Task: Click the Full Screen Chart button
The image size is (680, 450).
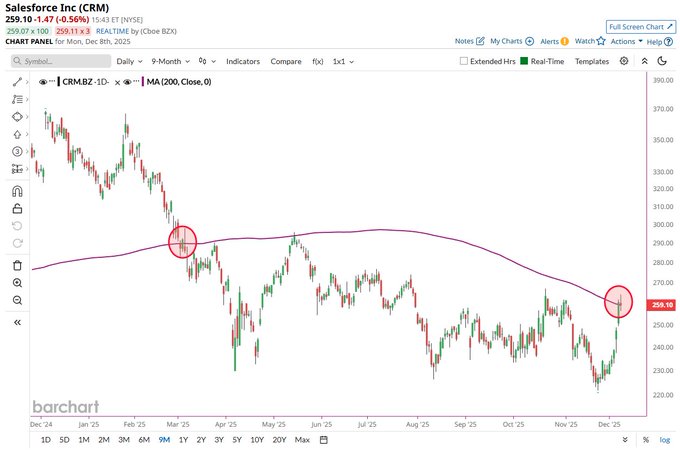Action: click(640, 27)
